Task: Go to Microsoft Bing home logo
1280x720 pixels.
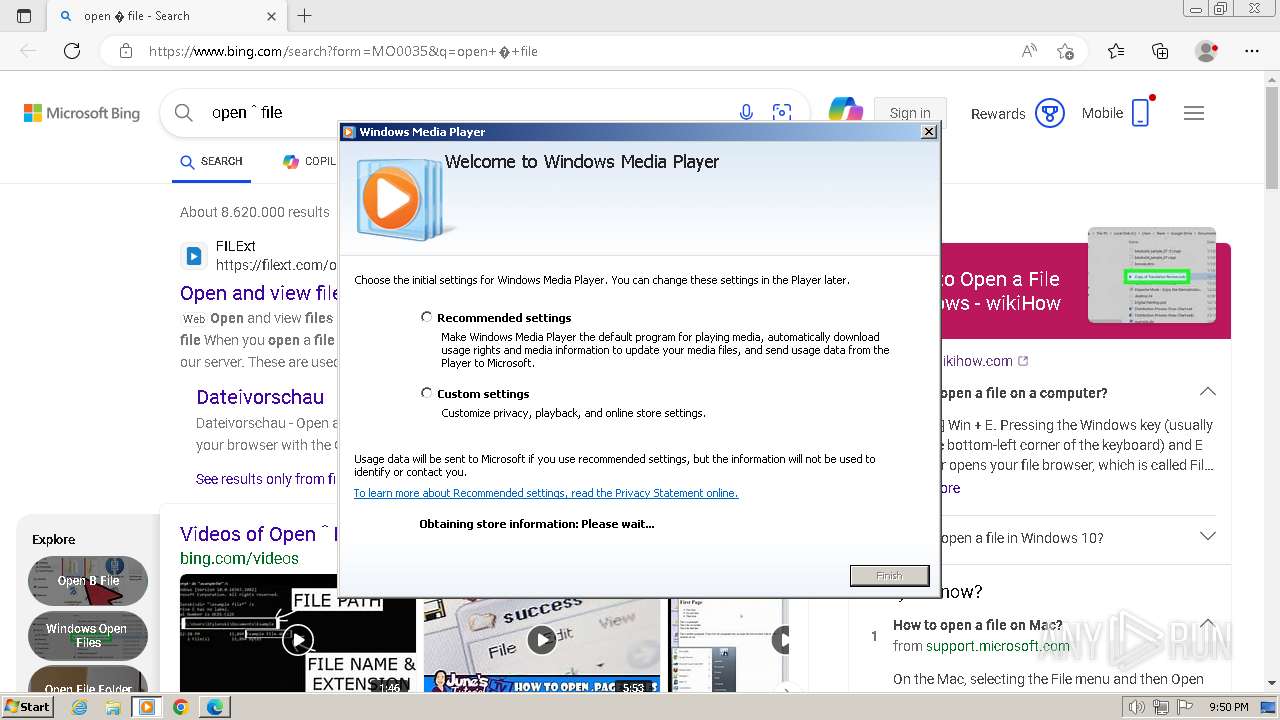Action: [82, 113]
